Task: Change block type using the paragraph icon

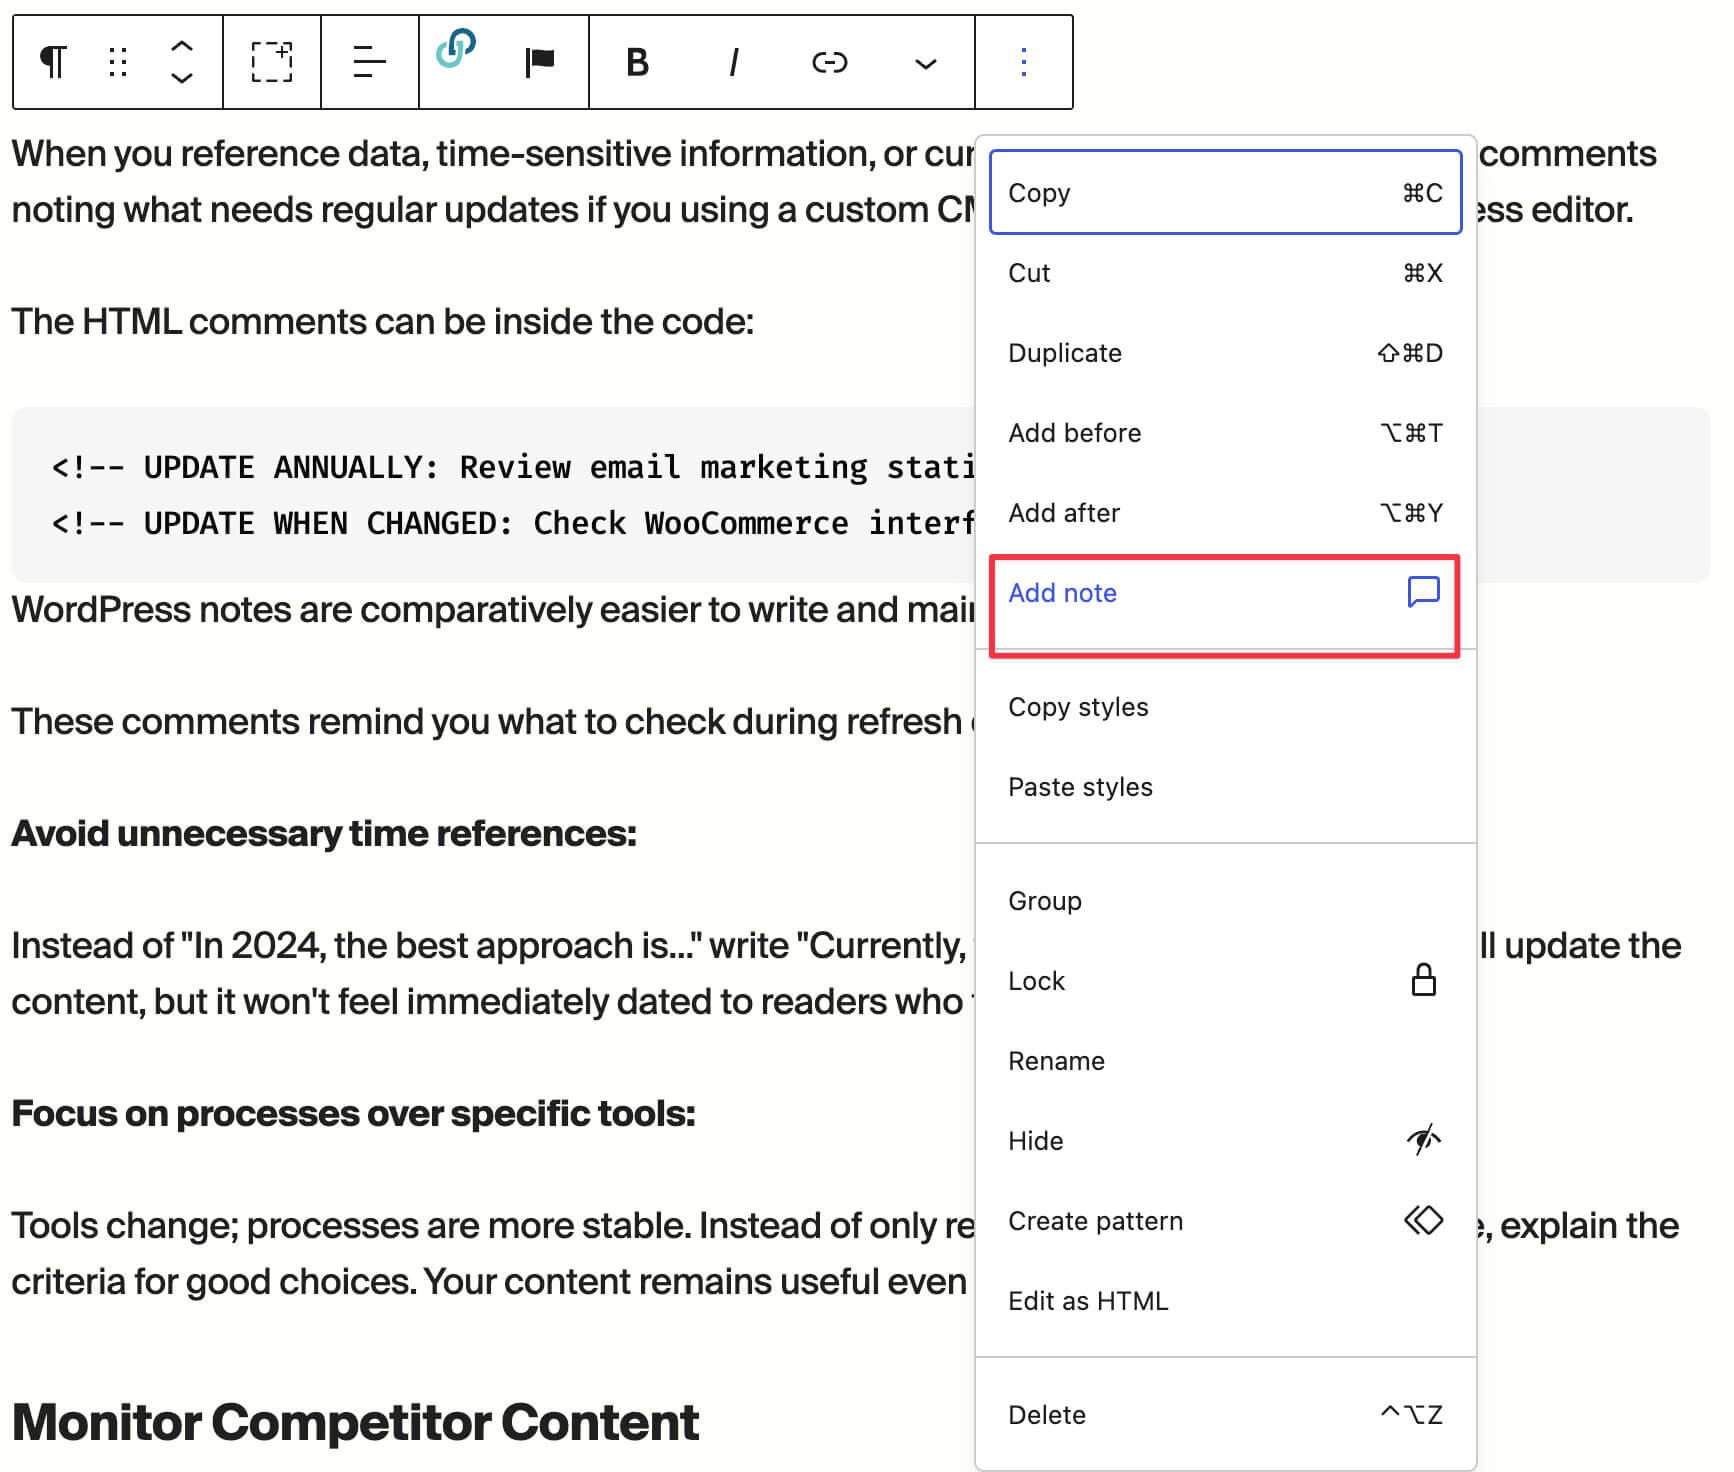Action: coord(52,62)
